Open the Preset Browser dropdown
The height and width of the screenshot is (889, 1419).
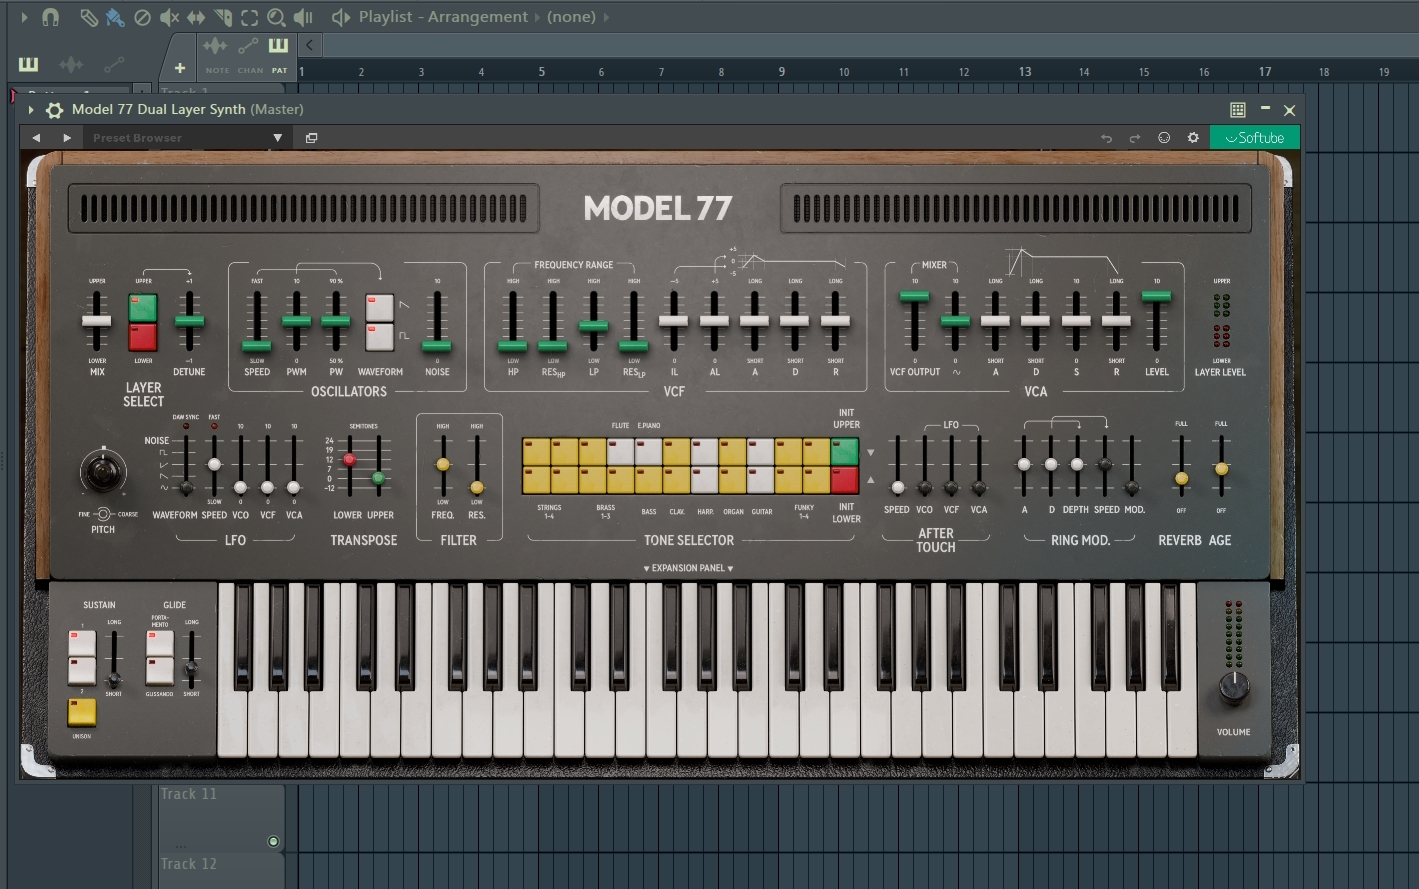coord(278,137)
